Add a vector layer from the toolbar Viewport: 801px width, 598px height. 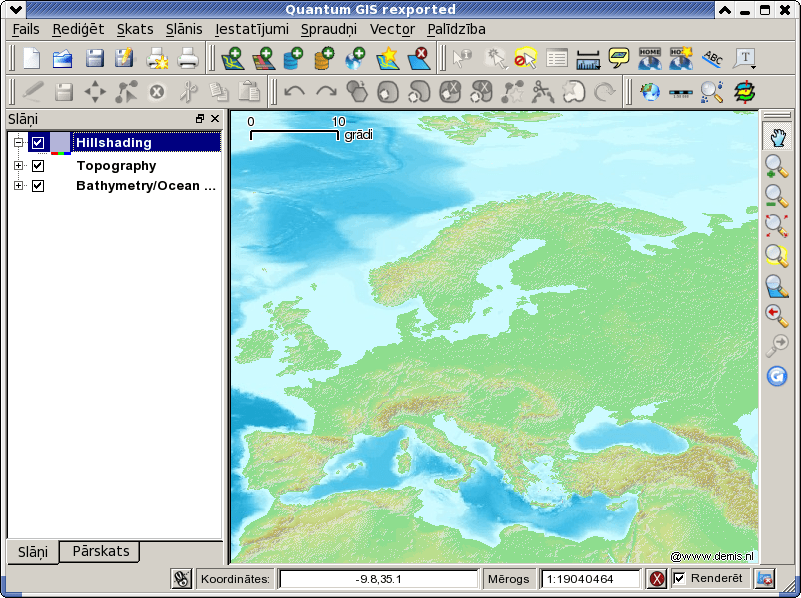(232, 58)
